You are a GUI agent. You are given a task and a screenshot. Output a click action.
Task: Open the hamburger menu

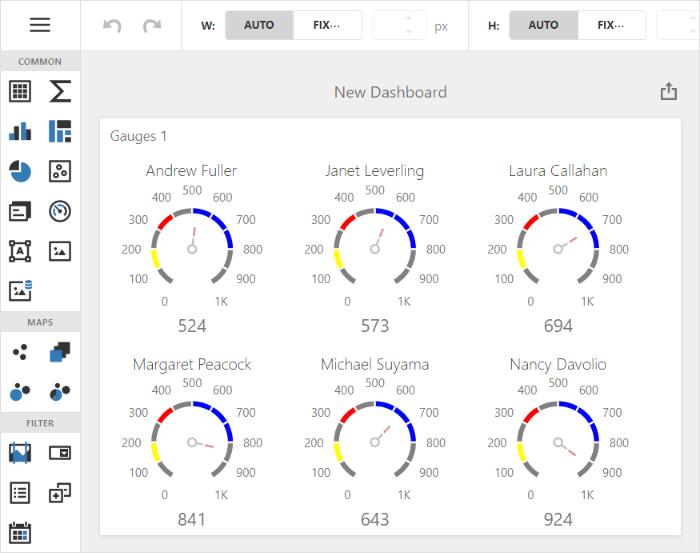pos(40,25)
